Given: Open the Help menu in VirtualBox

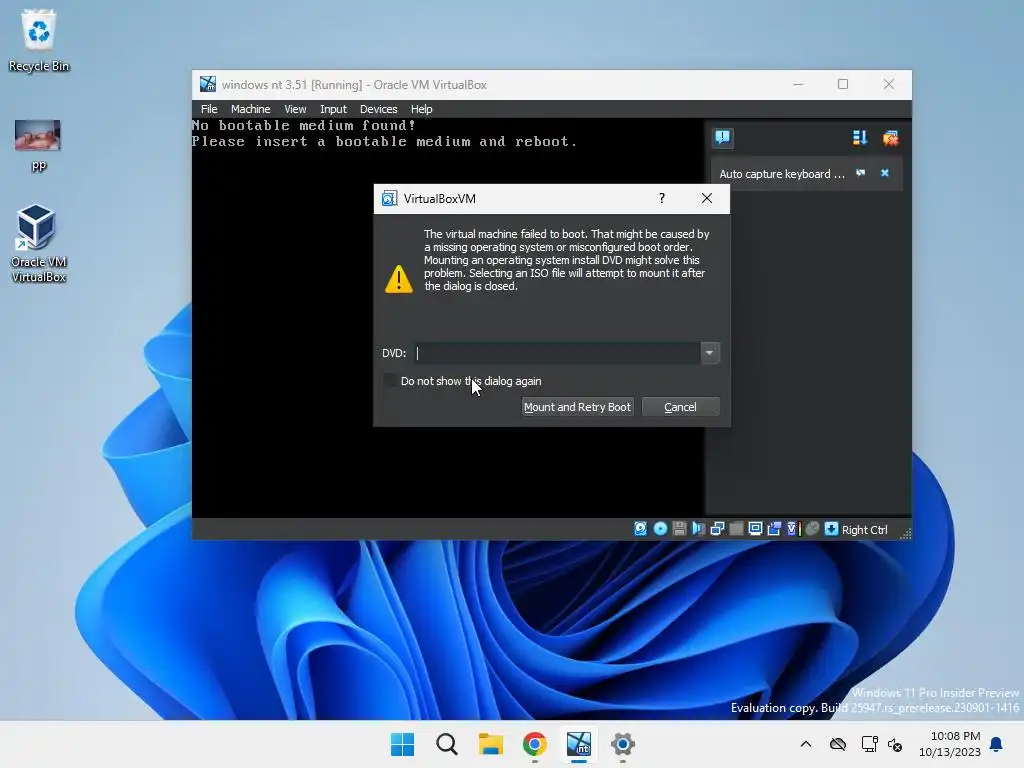Looking at the screenshot, I should 421,109.
